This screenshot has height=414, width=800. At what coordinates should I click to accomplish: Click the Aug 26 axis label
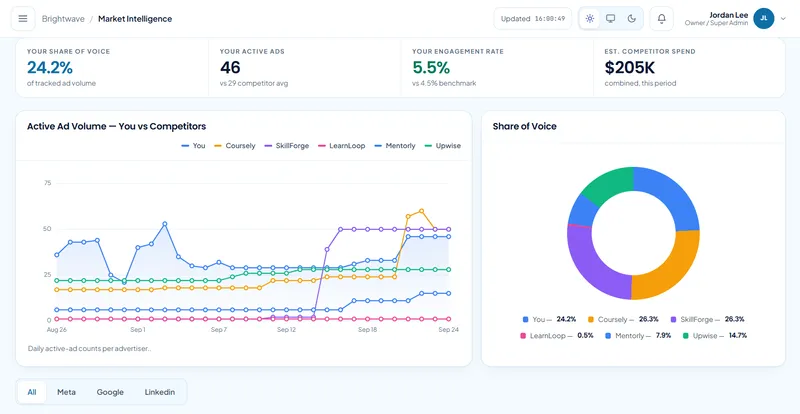tap(57, 330)
